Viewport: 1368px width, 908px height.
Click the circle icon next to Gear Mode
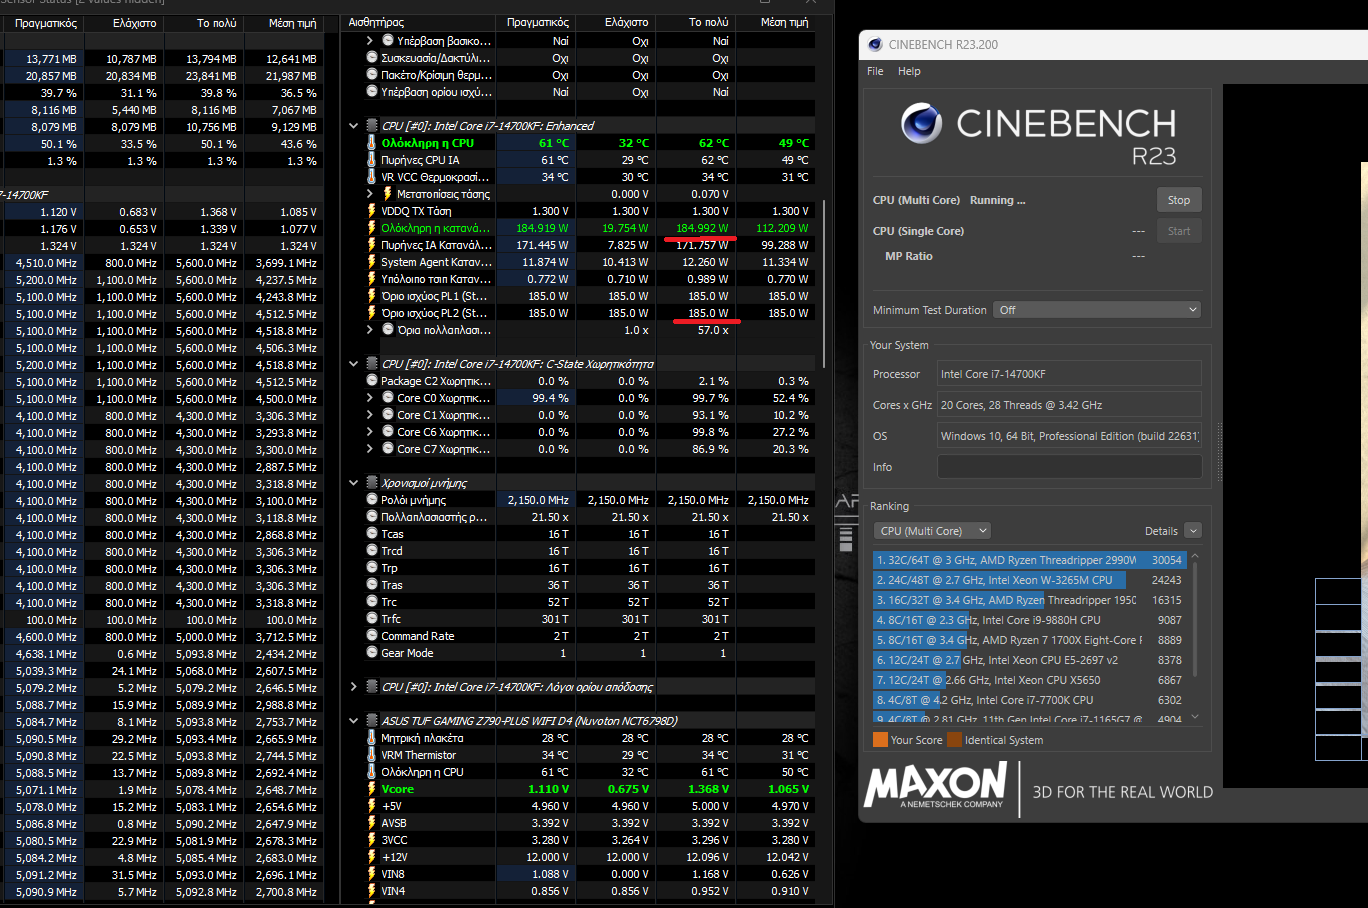click(372, 653)
